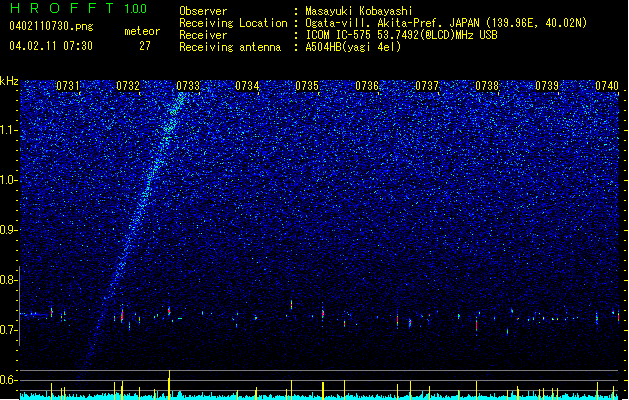This screenshot has width=629, height=400.
Task: Click observer name Masayuki Kobayashi
Action: tap(359, 11)
